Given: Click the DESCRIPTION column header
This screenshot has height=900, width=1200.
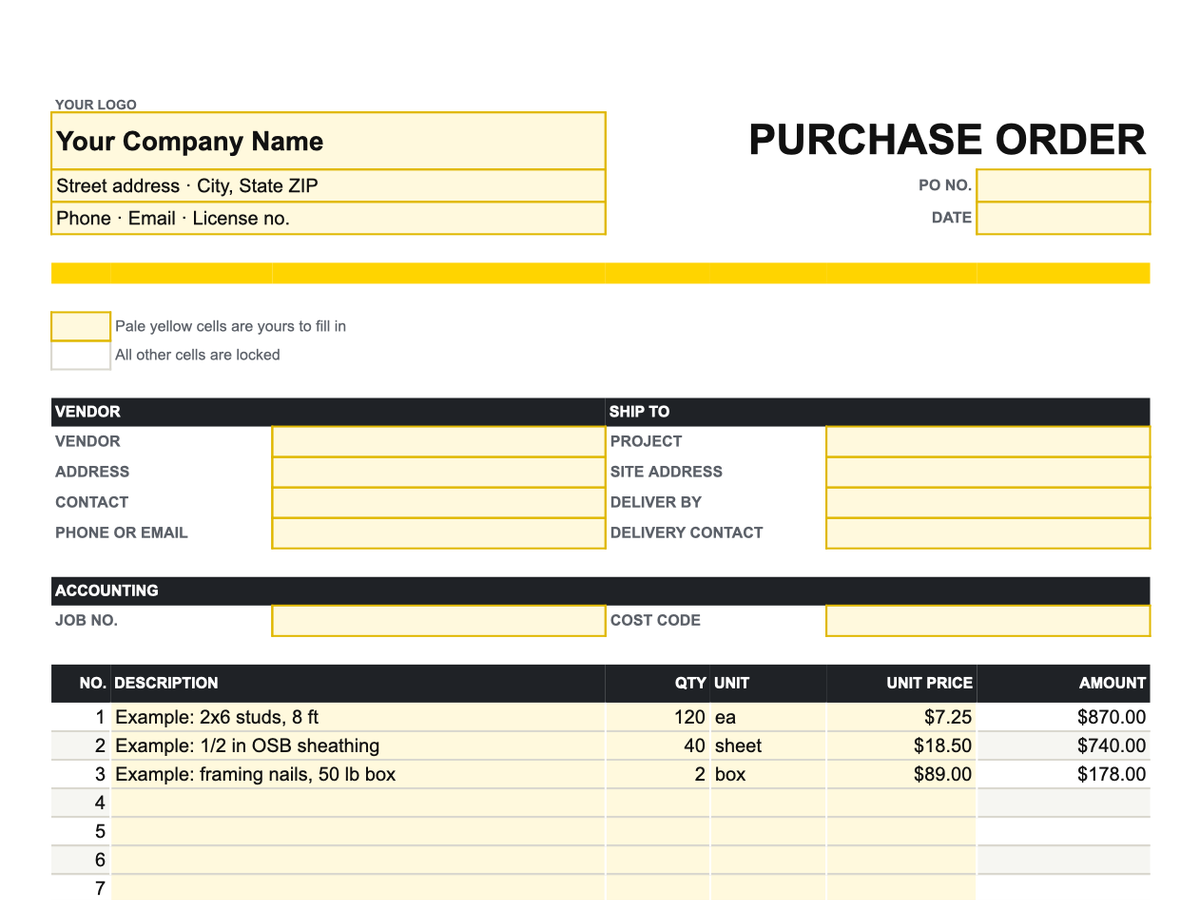Looking at the screenshot, I should 358,683.
